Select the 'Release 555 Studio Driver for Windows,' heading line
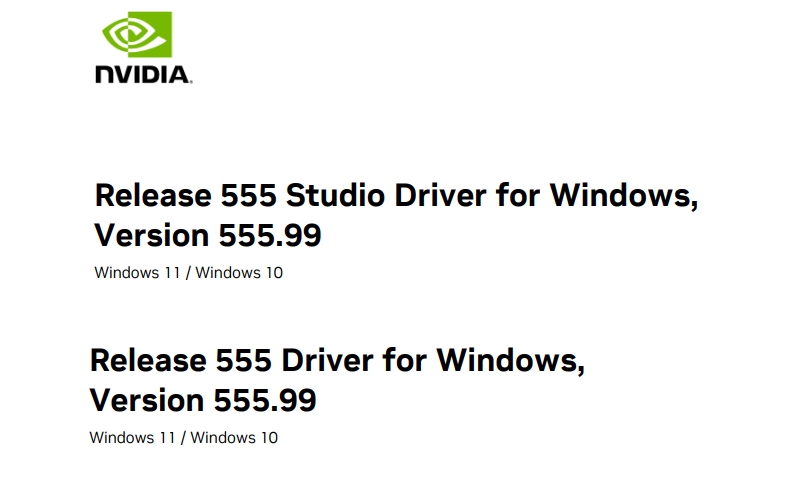The height and width of the screenshot is (483, 806). coord(396,196)
